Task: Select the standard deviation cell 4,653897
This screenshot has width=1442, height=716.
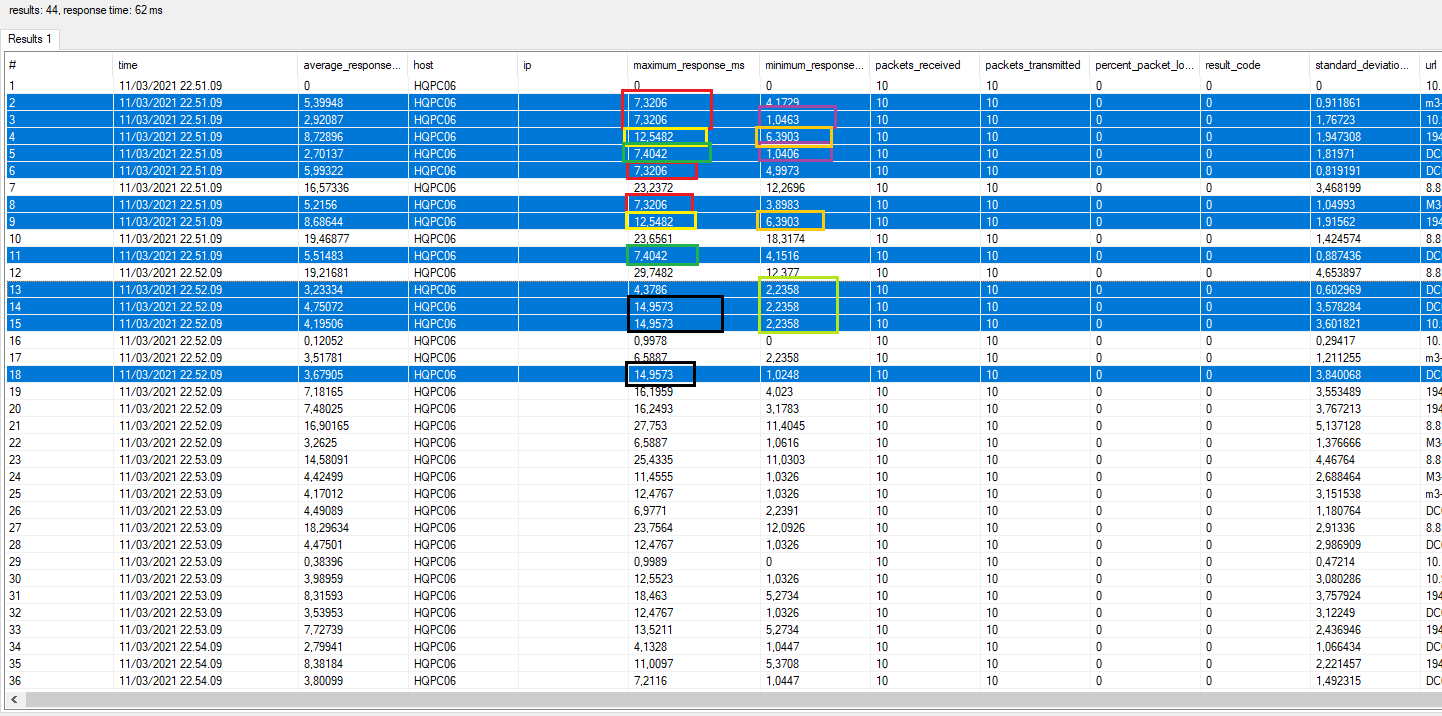Action: tap(1365, 273)
